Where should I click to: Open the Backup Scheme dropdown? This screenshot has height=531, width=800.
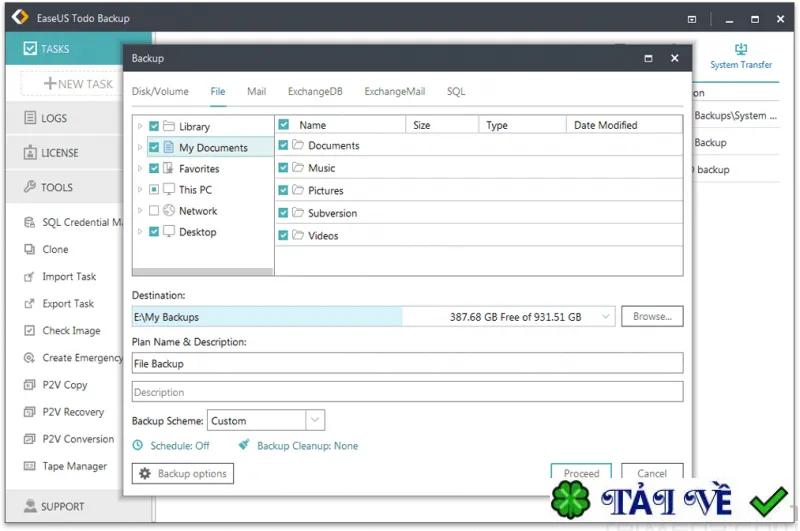[x=315, y=421]
